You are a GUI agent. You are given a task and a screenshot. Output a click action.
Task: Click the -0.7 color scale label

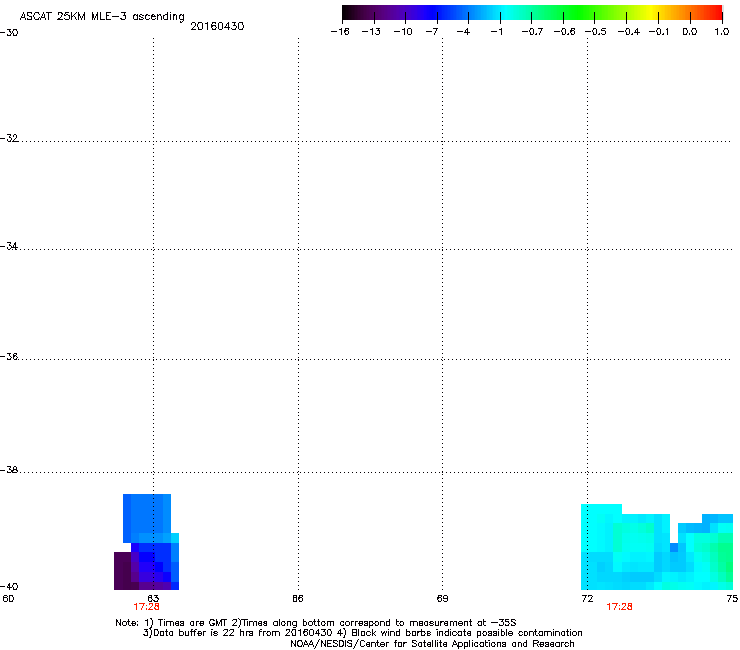[532, 32]
